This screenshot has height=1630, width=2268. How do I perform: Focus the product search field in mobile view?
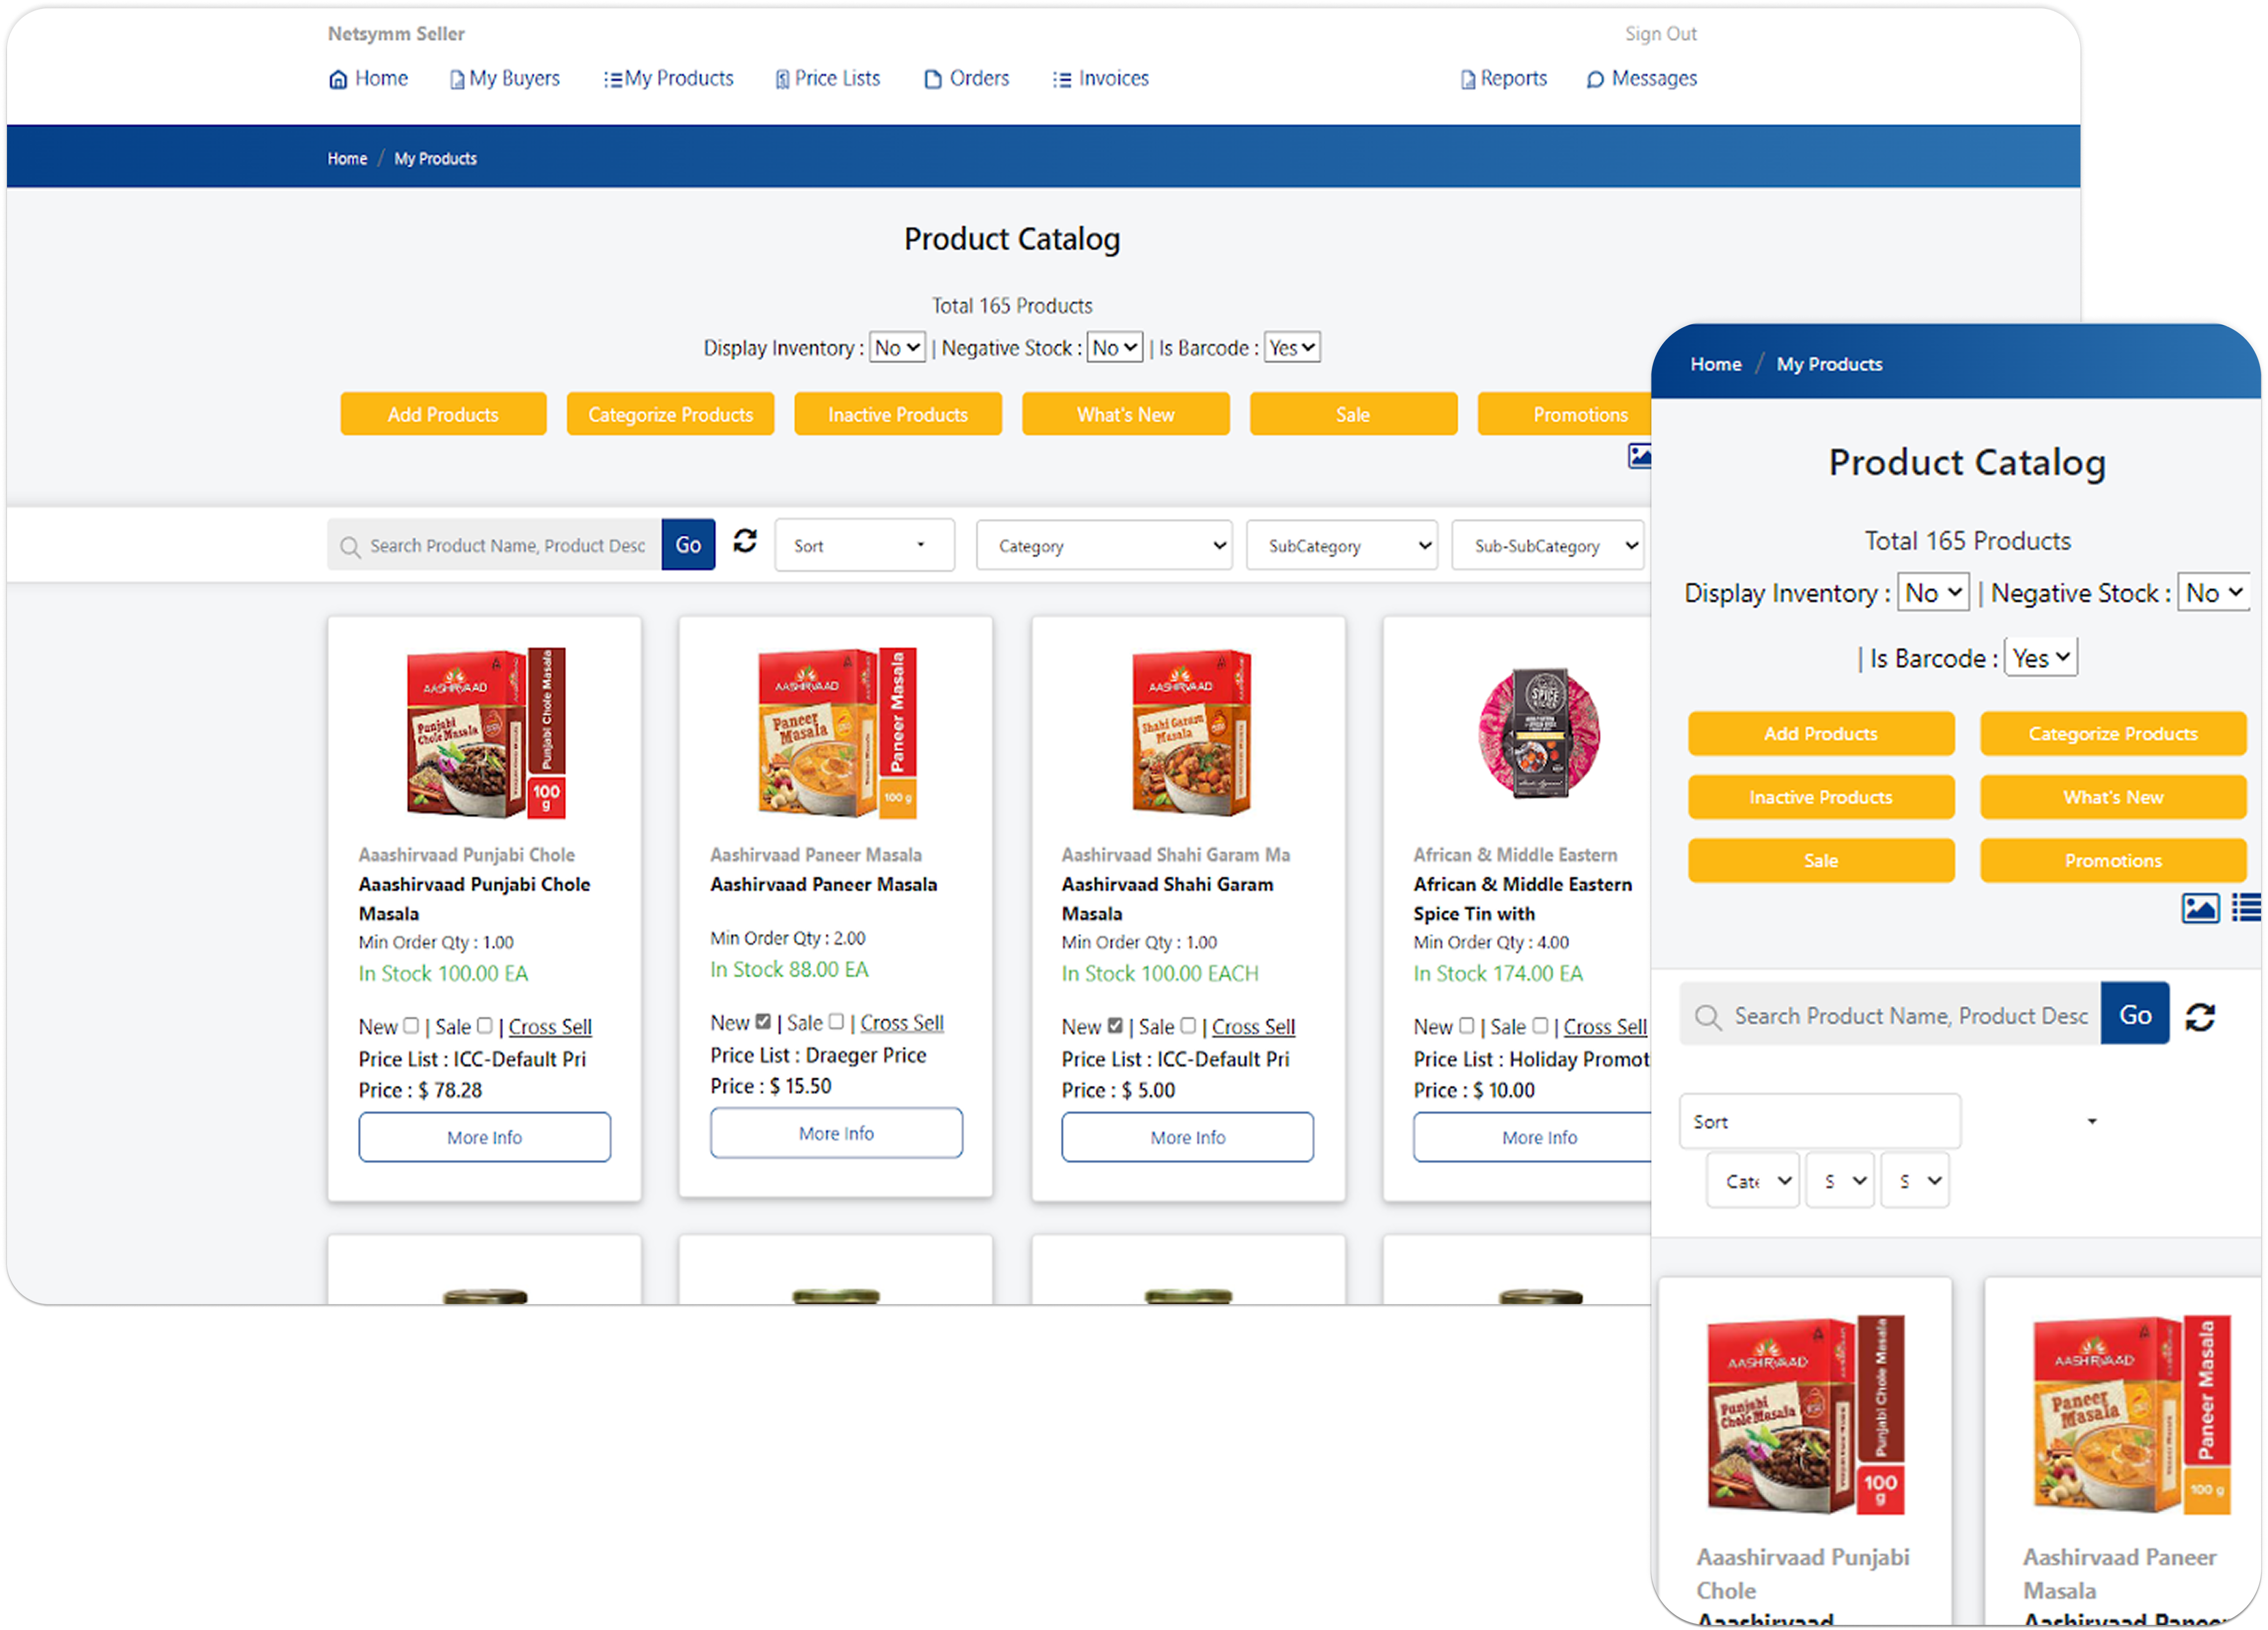pos(1890,1014)
